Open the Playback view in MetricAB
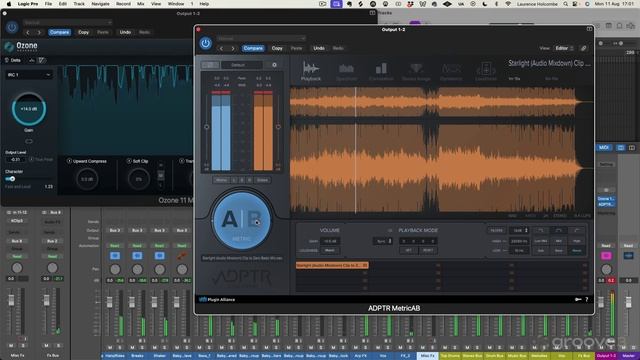The image size is (640, 360). (311, 71)
